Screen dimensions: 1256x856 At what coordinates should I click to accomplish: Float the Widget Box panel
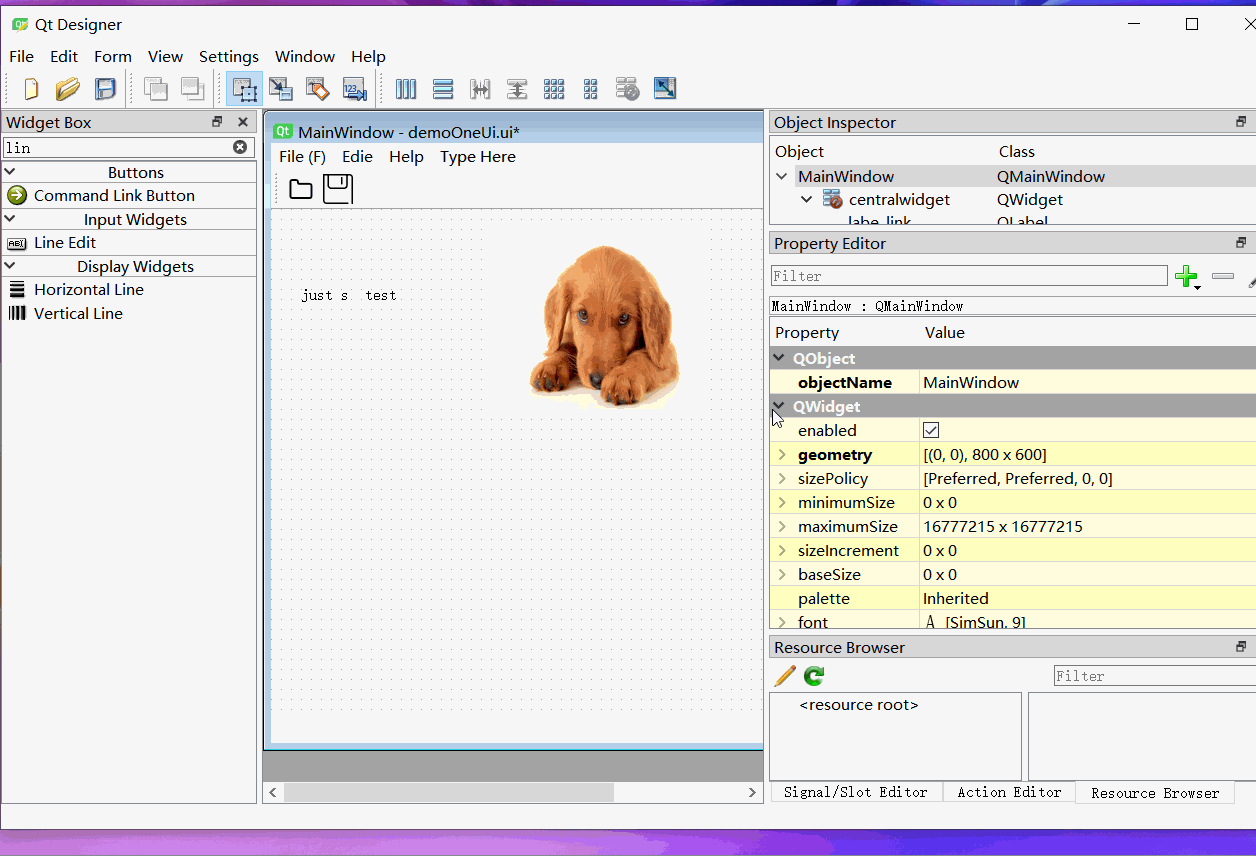point(217,122)
